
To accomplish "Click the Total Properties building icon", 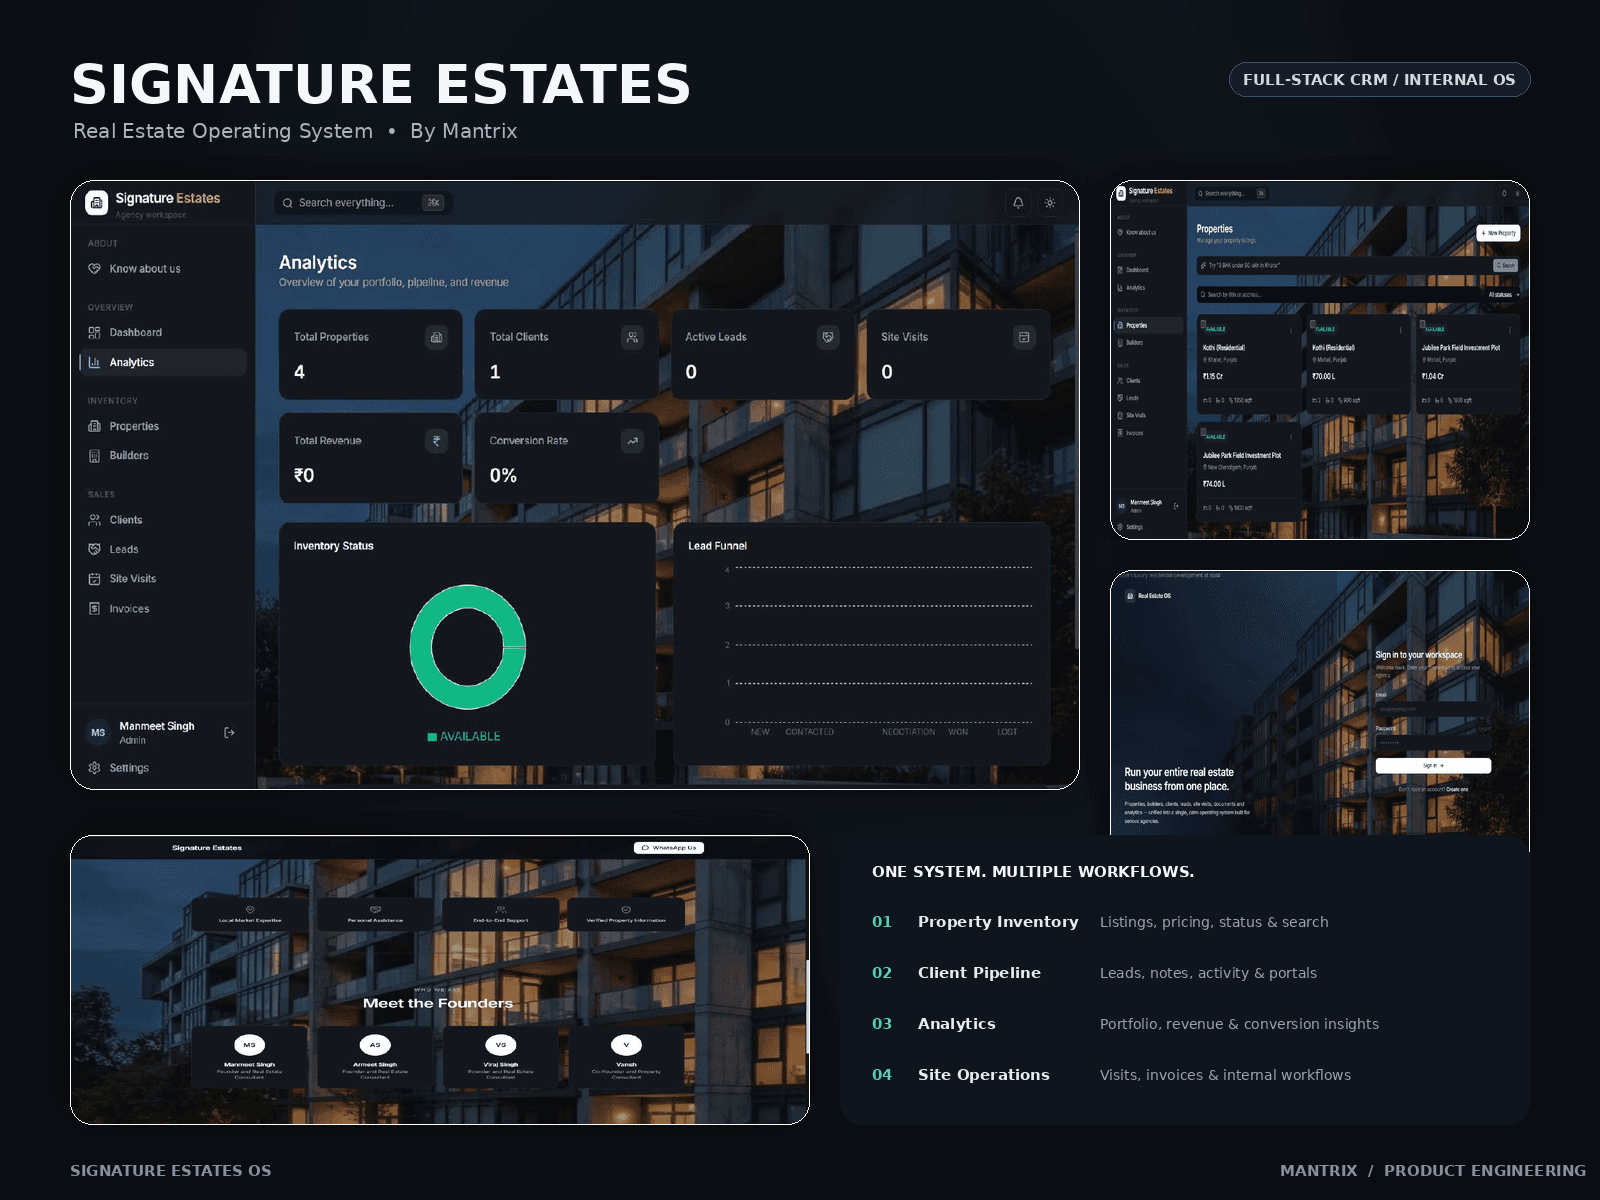I will (436, 337).
